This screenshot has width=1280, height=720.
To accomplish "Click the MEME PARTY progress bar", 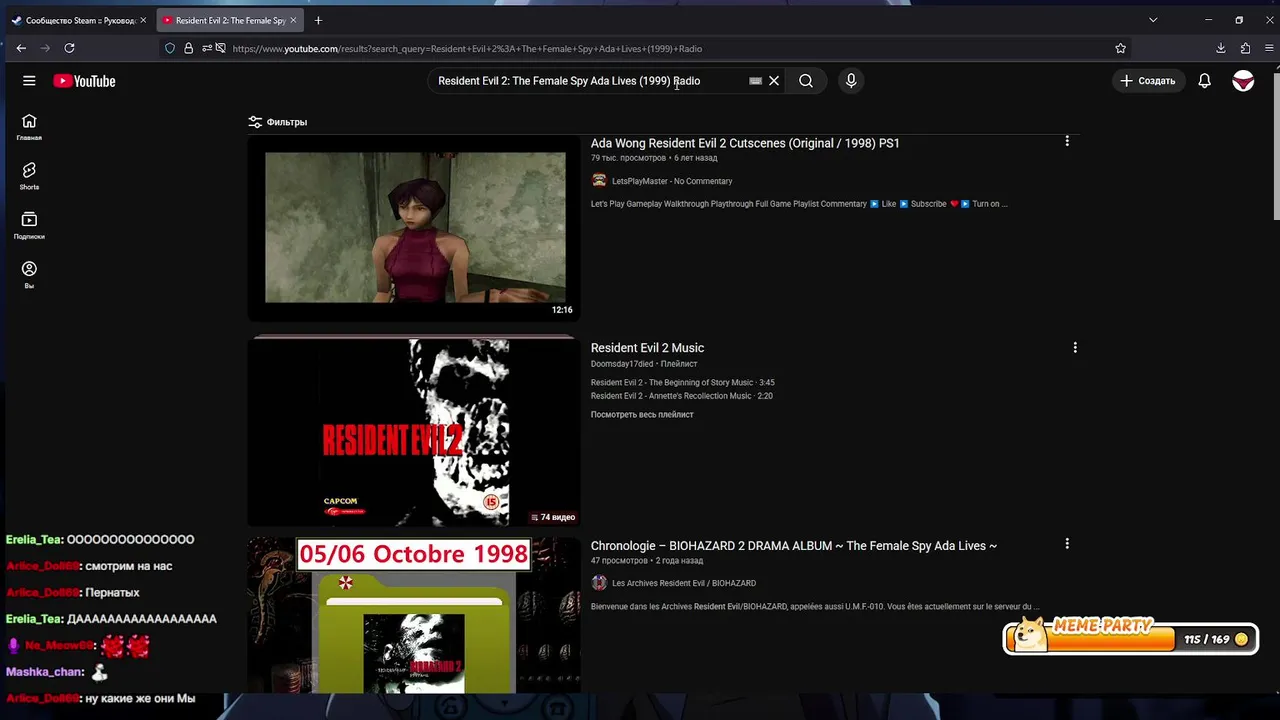I will click(x=1130, y=639).
